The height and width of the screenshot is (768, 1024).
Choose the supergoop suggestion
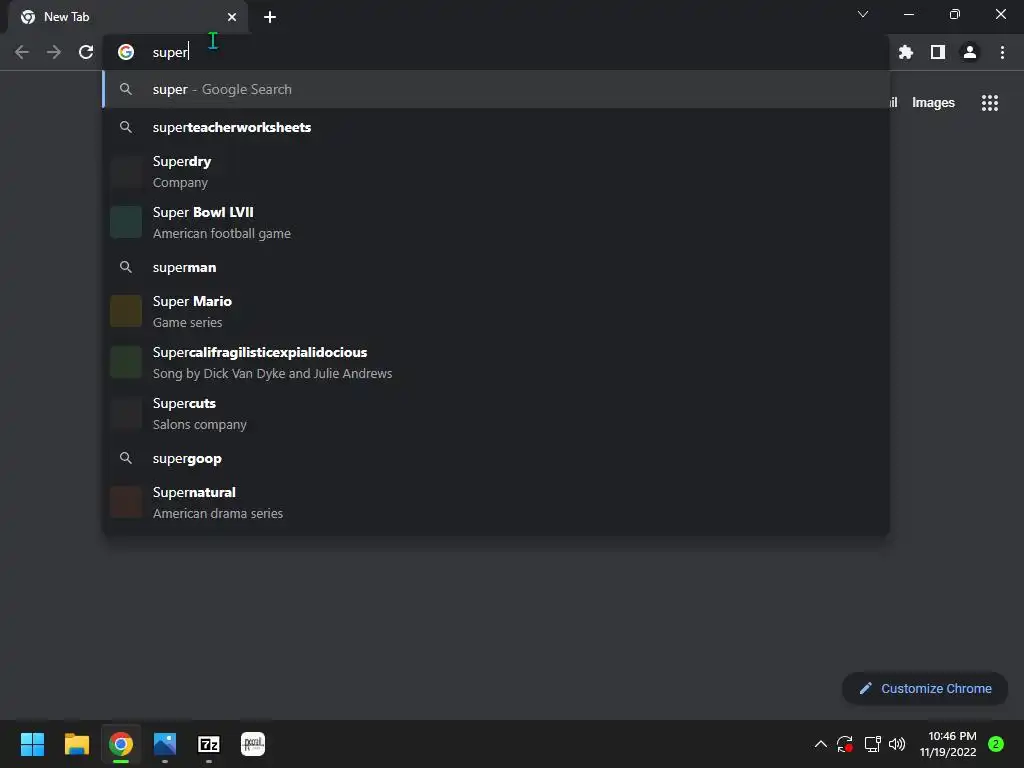496,458
